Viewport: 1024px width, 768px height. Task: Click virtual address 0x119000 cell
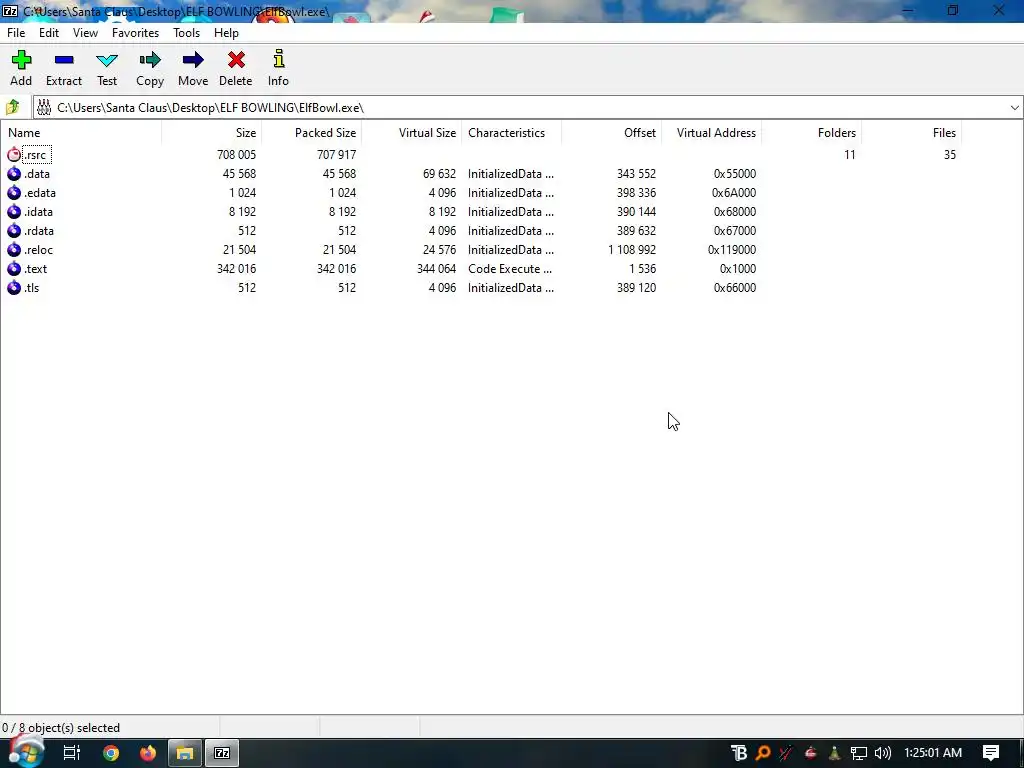coord(732,249)
